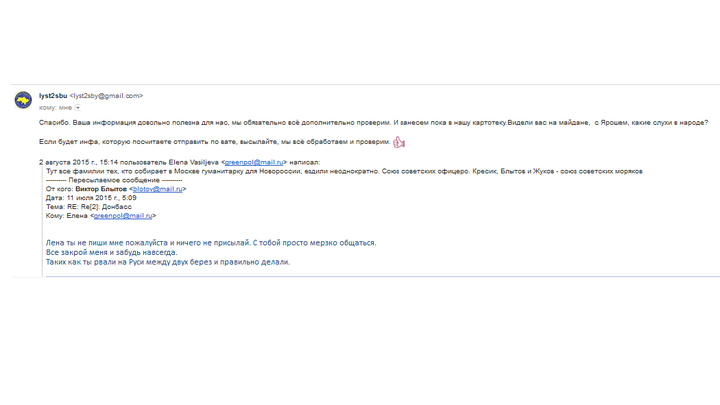The height and width of the screenshot is (405, 720).
Task: Click the "Дата: 11 июля 2015 г." line
Action: 92,198
